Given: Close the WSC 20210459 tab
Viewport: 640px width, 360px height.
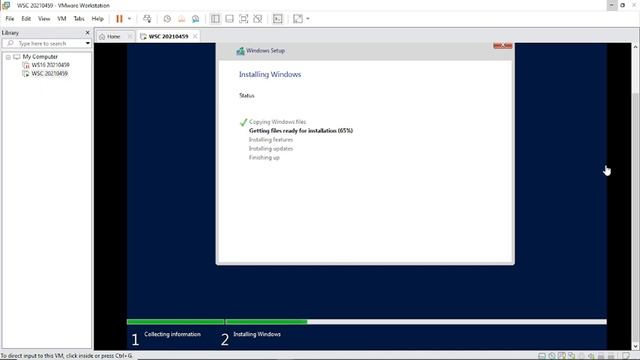Looking at the screenshot, I should [x=195, y=36].
